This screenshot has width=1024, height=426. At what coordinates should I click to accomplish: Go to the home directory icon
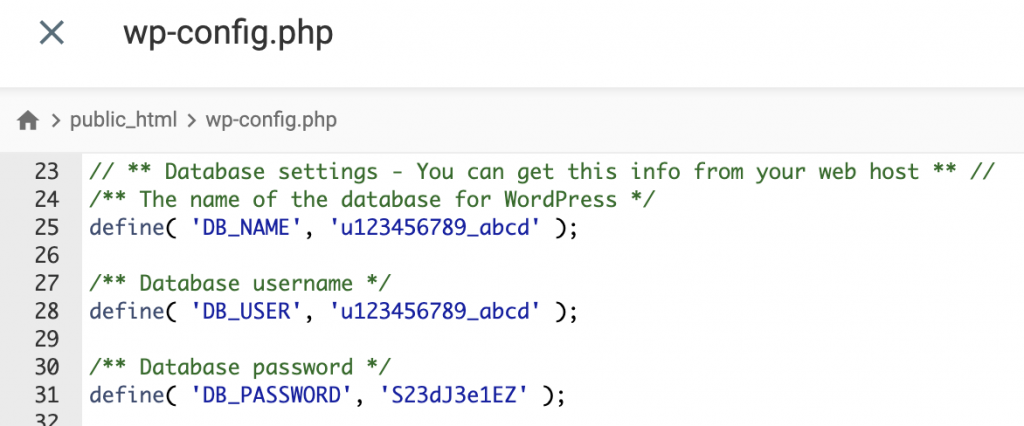28,121
